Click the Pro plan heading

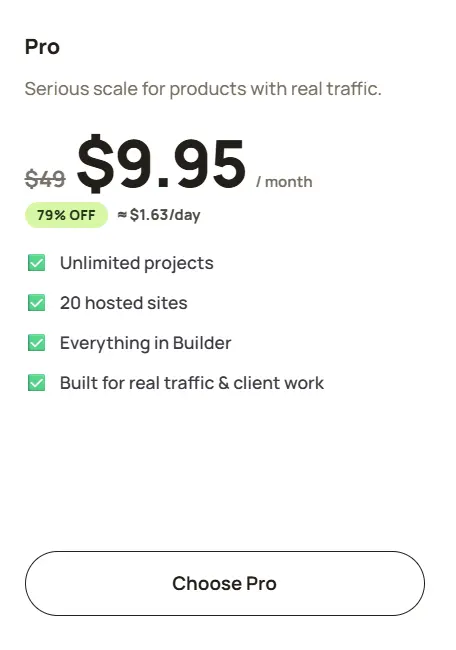coord(42,46)
